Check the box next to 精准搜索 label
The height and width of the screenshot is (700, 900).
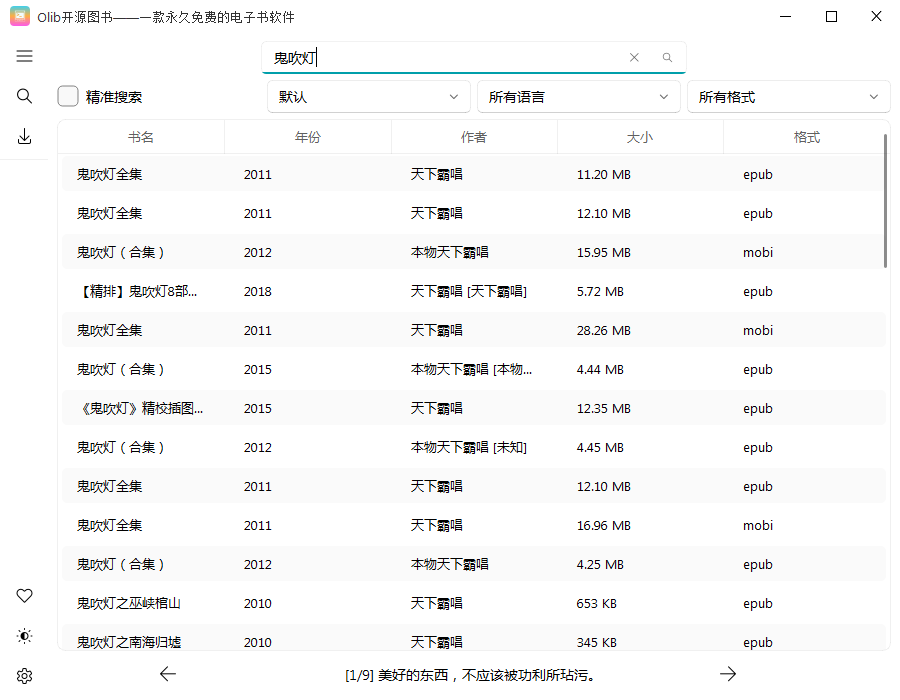point(67,96)
